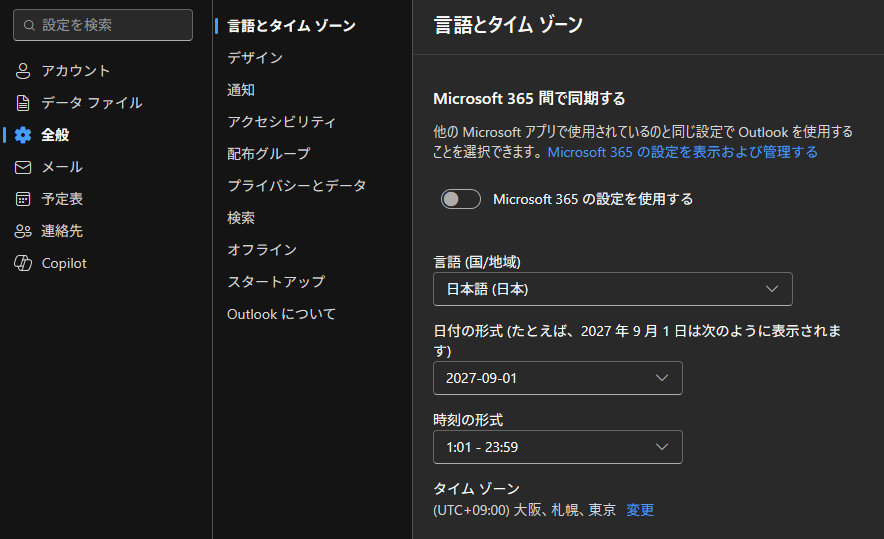The image size is (884, 539).
Task: Click the Copilot logo icon
Action: click(23, 263)
